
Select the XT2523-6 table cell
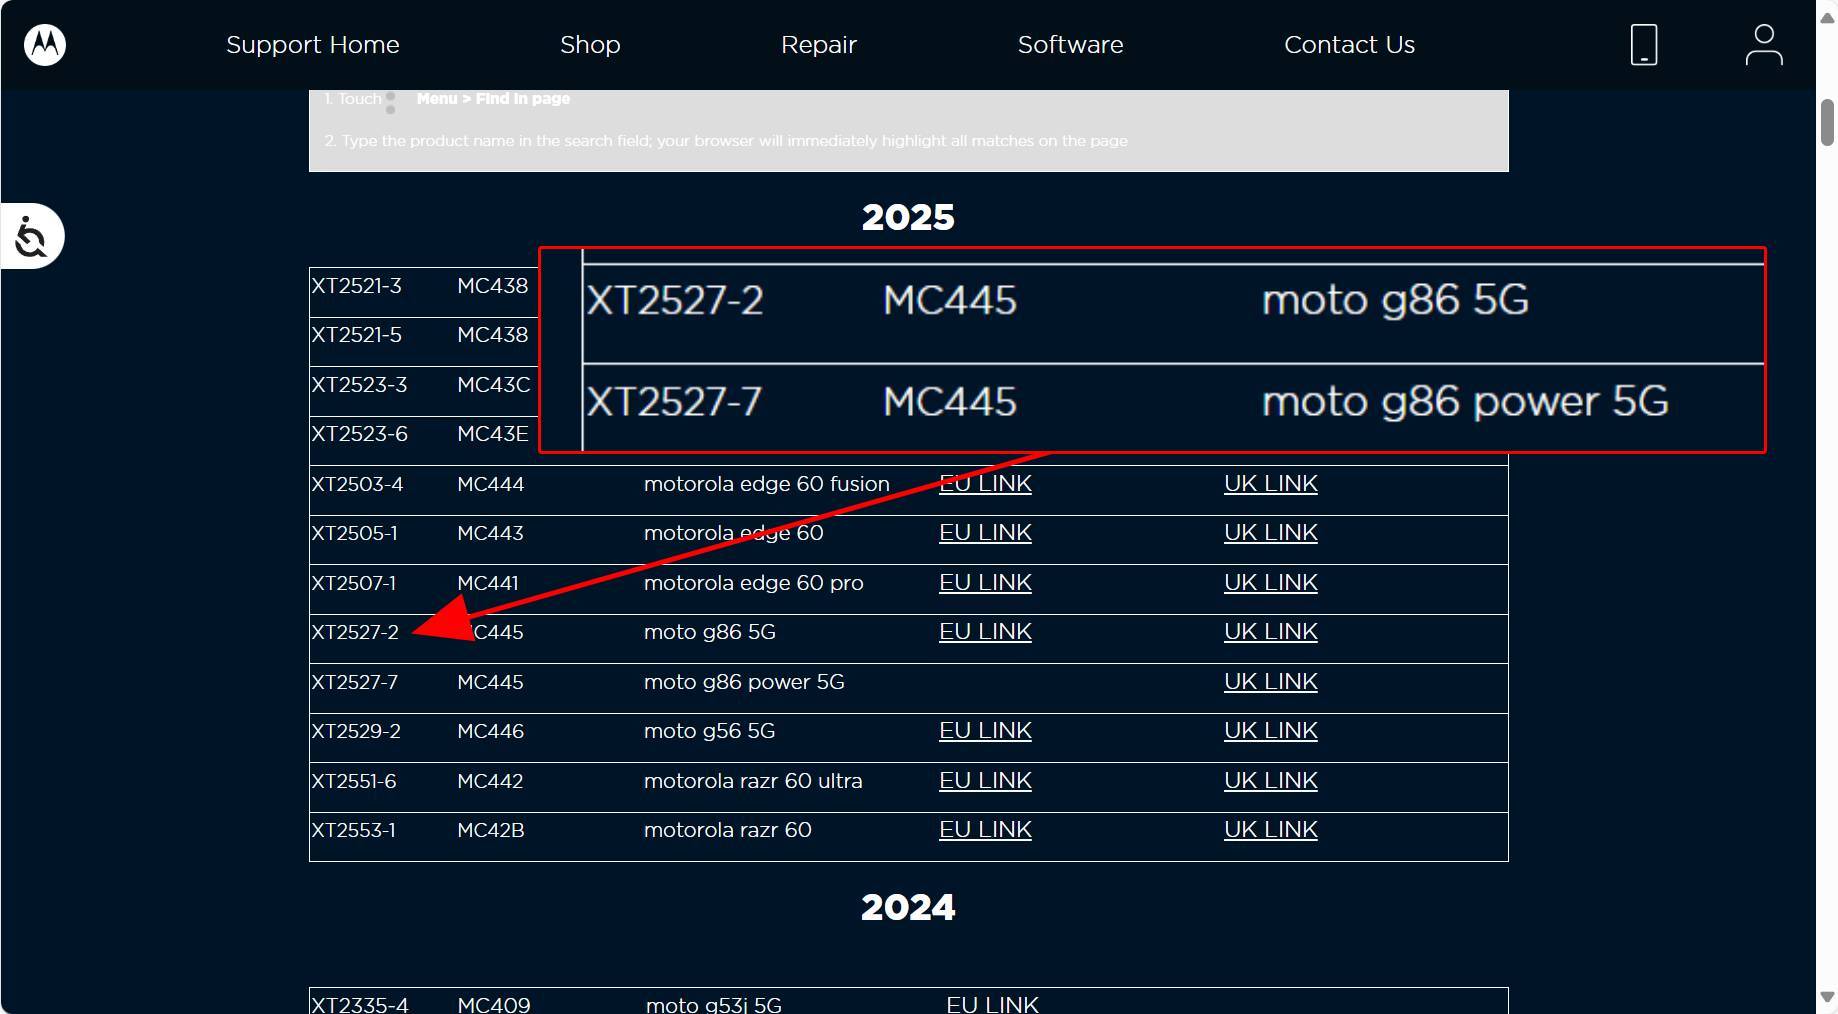[x=359, y=434]
